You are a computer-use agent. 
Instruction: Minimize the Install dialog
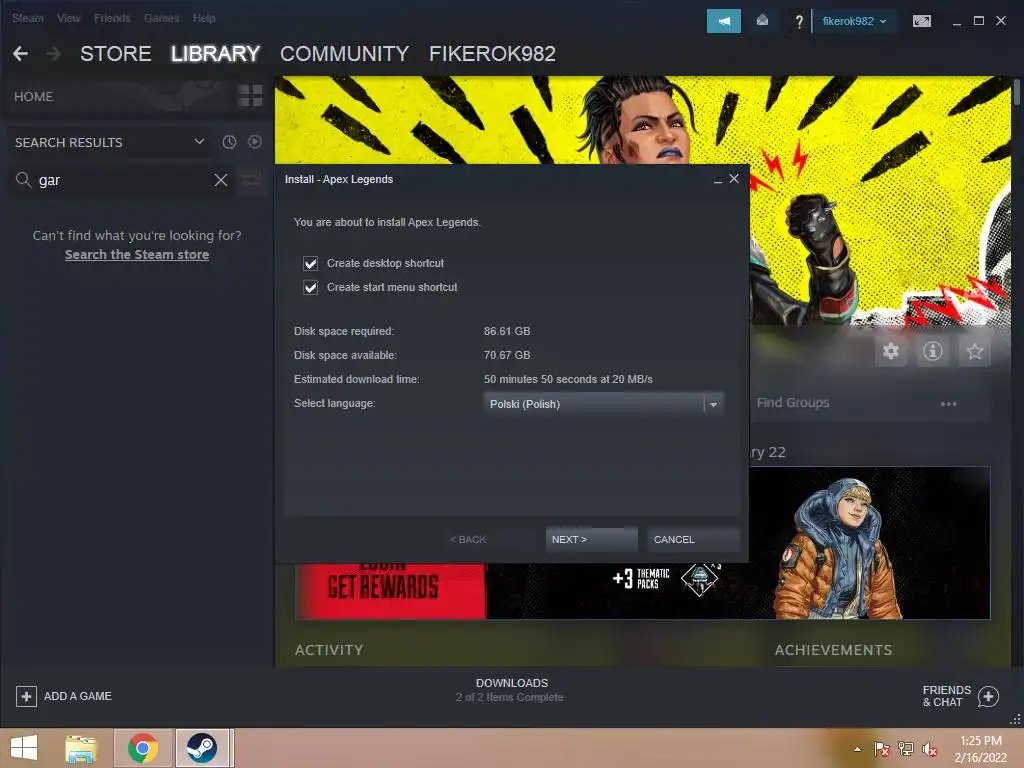click(x=718, y=180)
